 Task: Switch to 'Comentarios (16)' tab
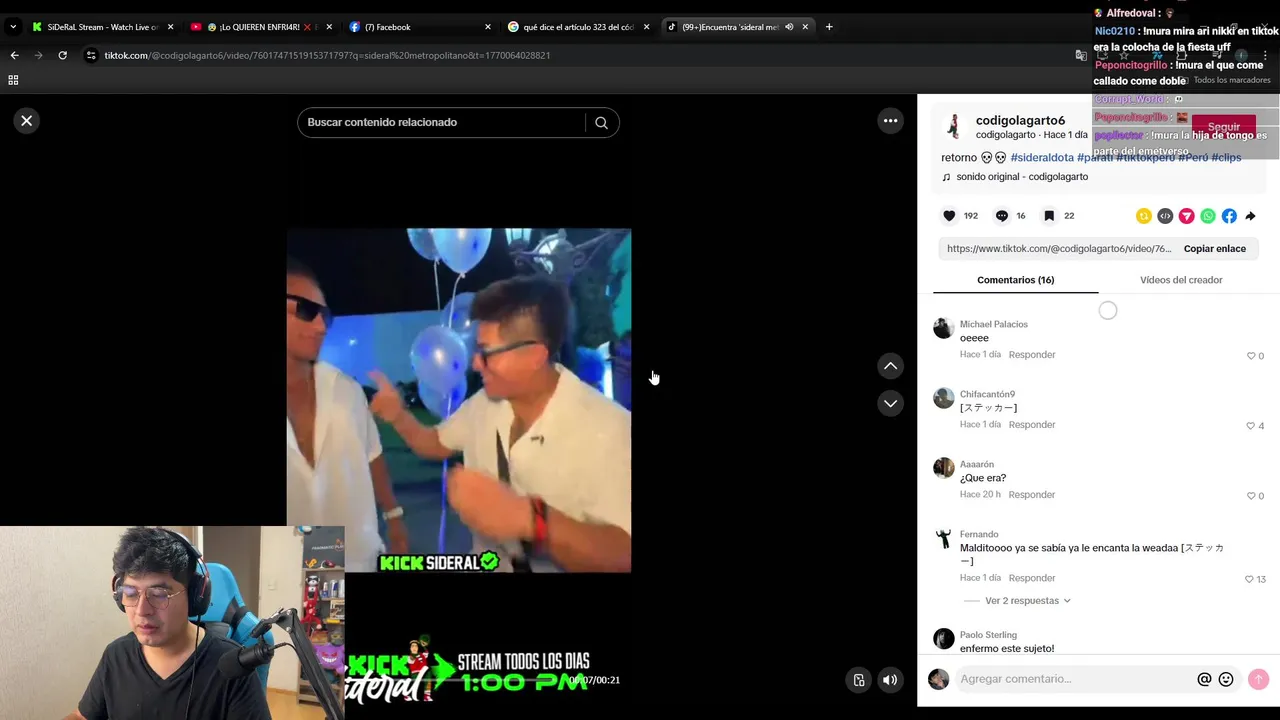pyautogui.click(x=1015, y=280)
